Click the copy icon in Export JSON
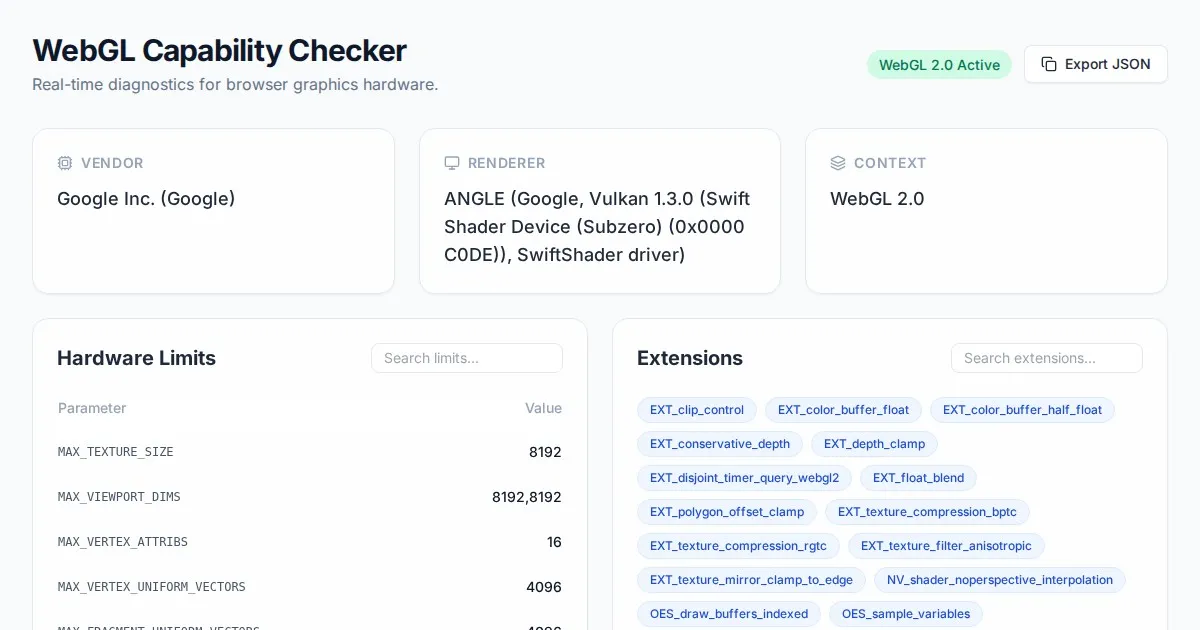This screenshot has height=630, width=1200. 1049,64
